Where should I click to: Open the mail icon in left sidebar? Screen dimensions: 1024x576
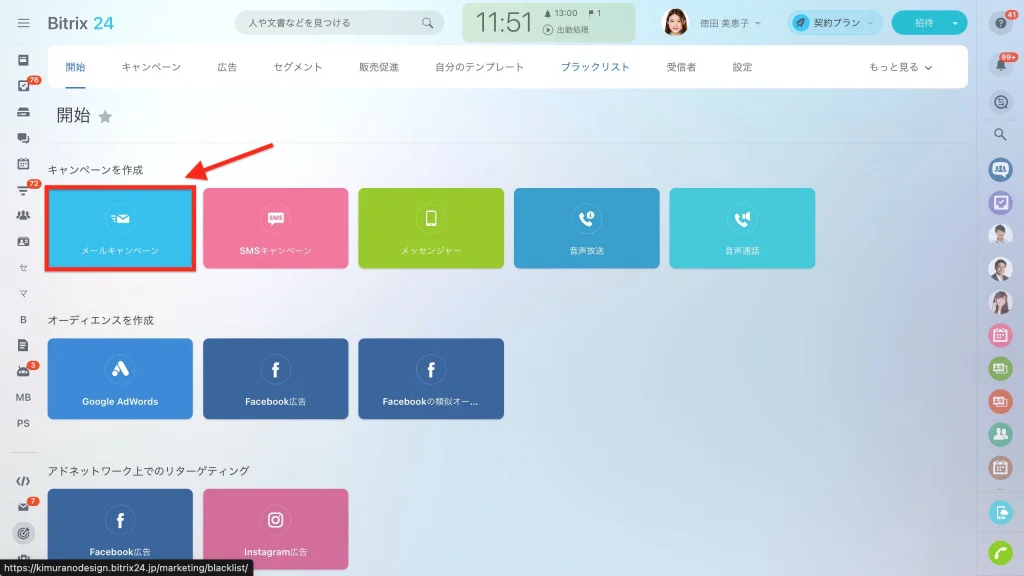coord(23,507)
